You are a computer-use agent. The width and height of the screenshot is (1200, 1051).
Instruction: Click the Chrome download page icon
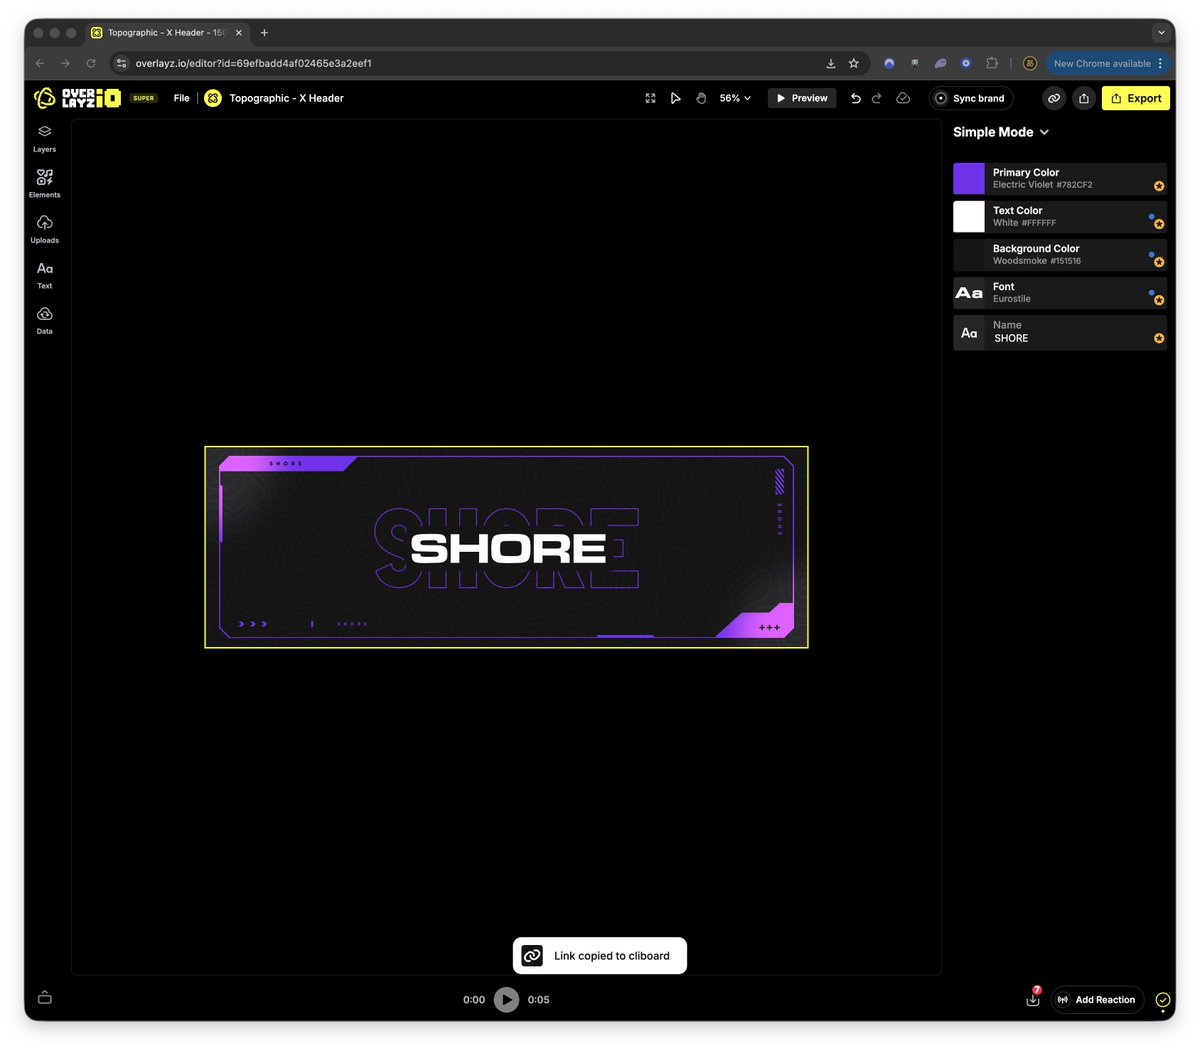[x=831, y=63]
